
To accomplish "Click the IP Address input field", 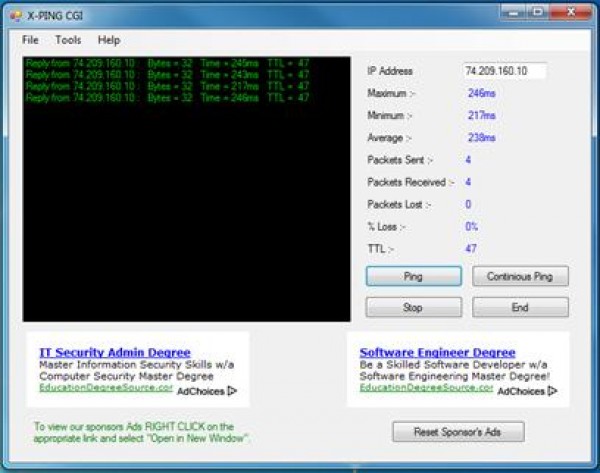I will pyautogui.click(x=505, y=71).
